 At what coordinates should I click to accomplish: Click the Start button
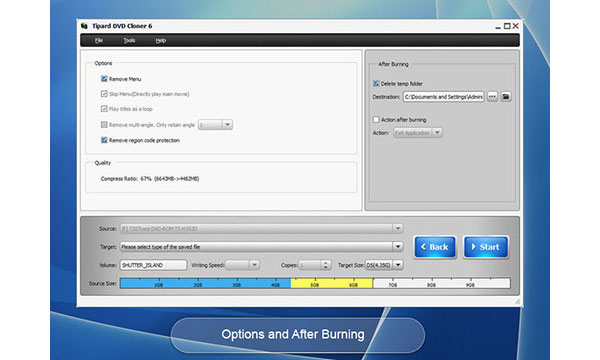click(x=486, y=247)
